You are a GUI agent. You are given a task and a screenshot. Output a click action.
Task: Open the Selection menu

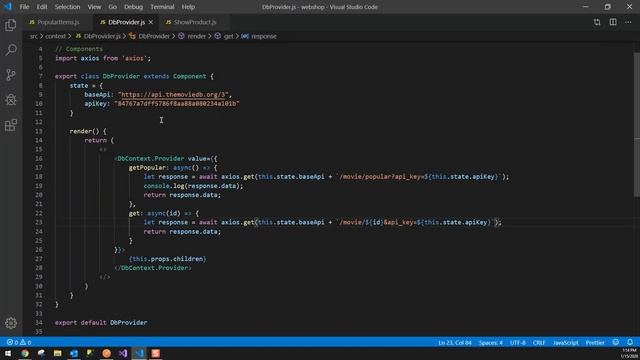click(x=67, y=7)
